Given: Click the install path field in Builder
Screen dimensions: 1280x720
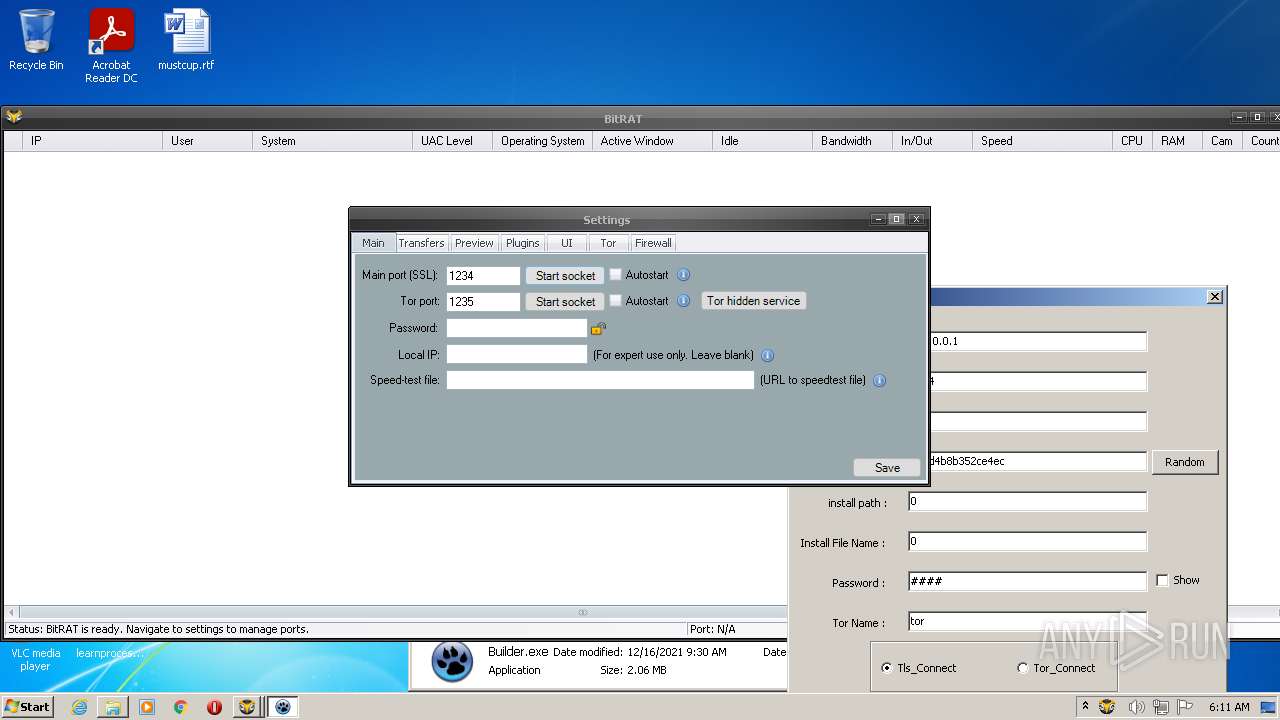Looking at the screenshot, I should click(x=1027, y=502).
